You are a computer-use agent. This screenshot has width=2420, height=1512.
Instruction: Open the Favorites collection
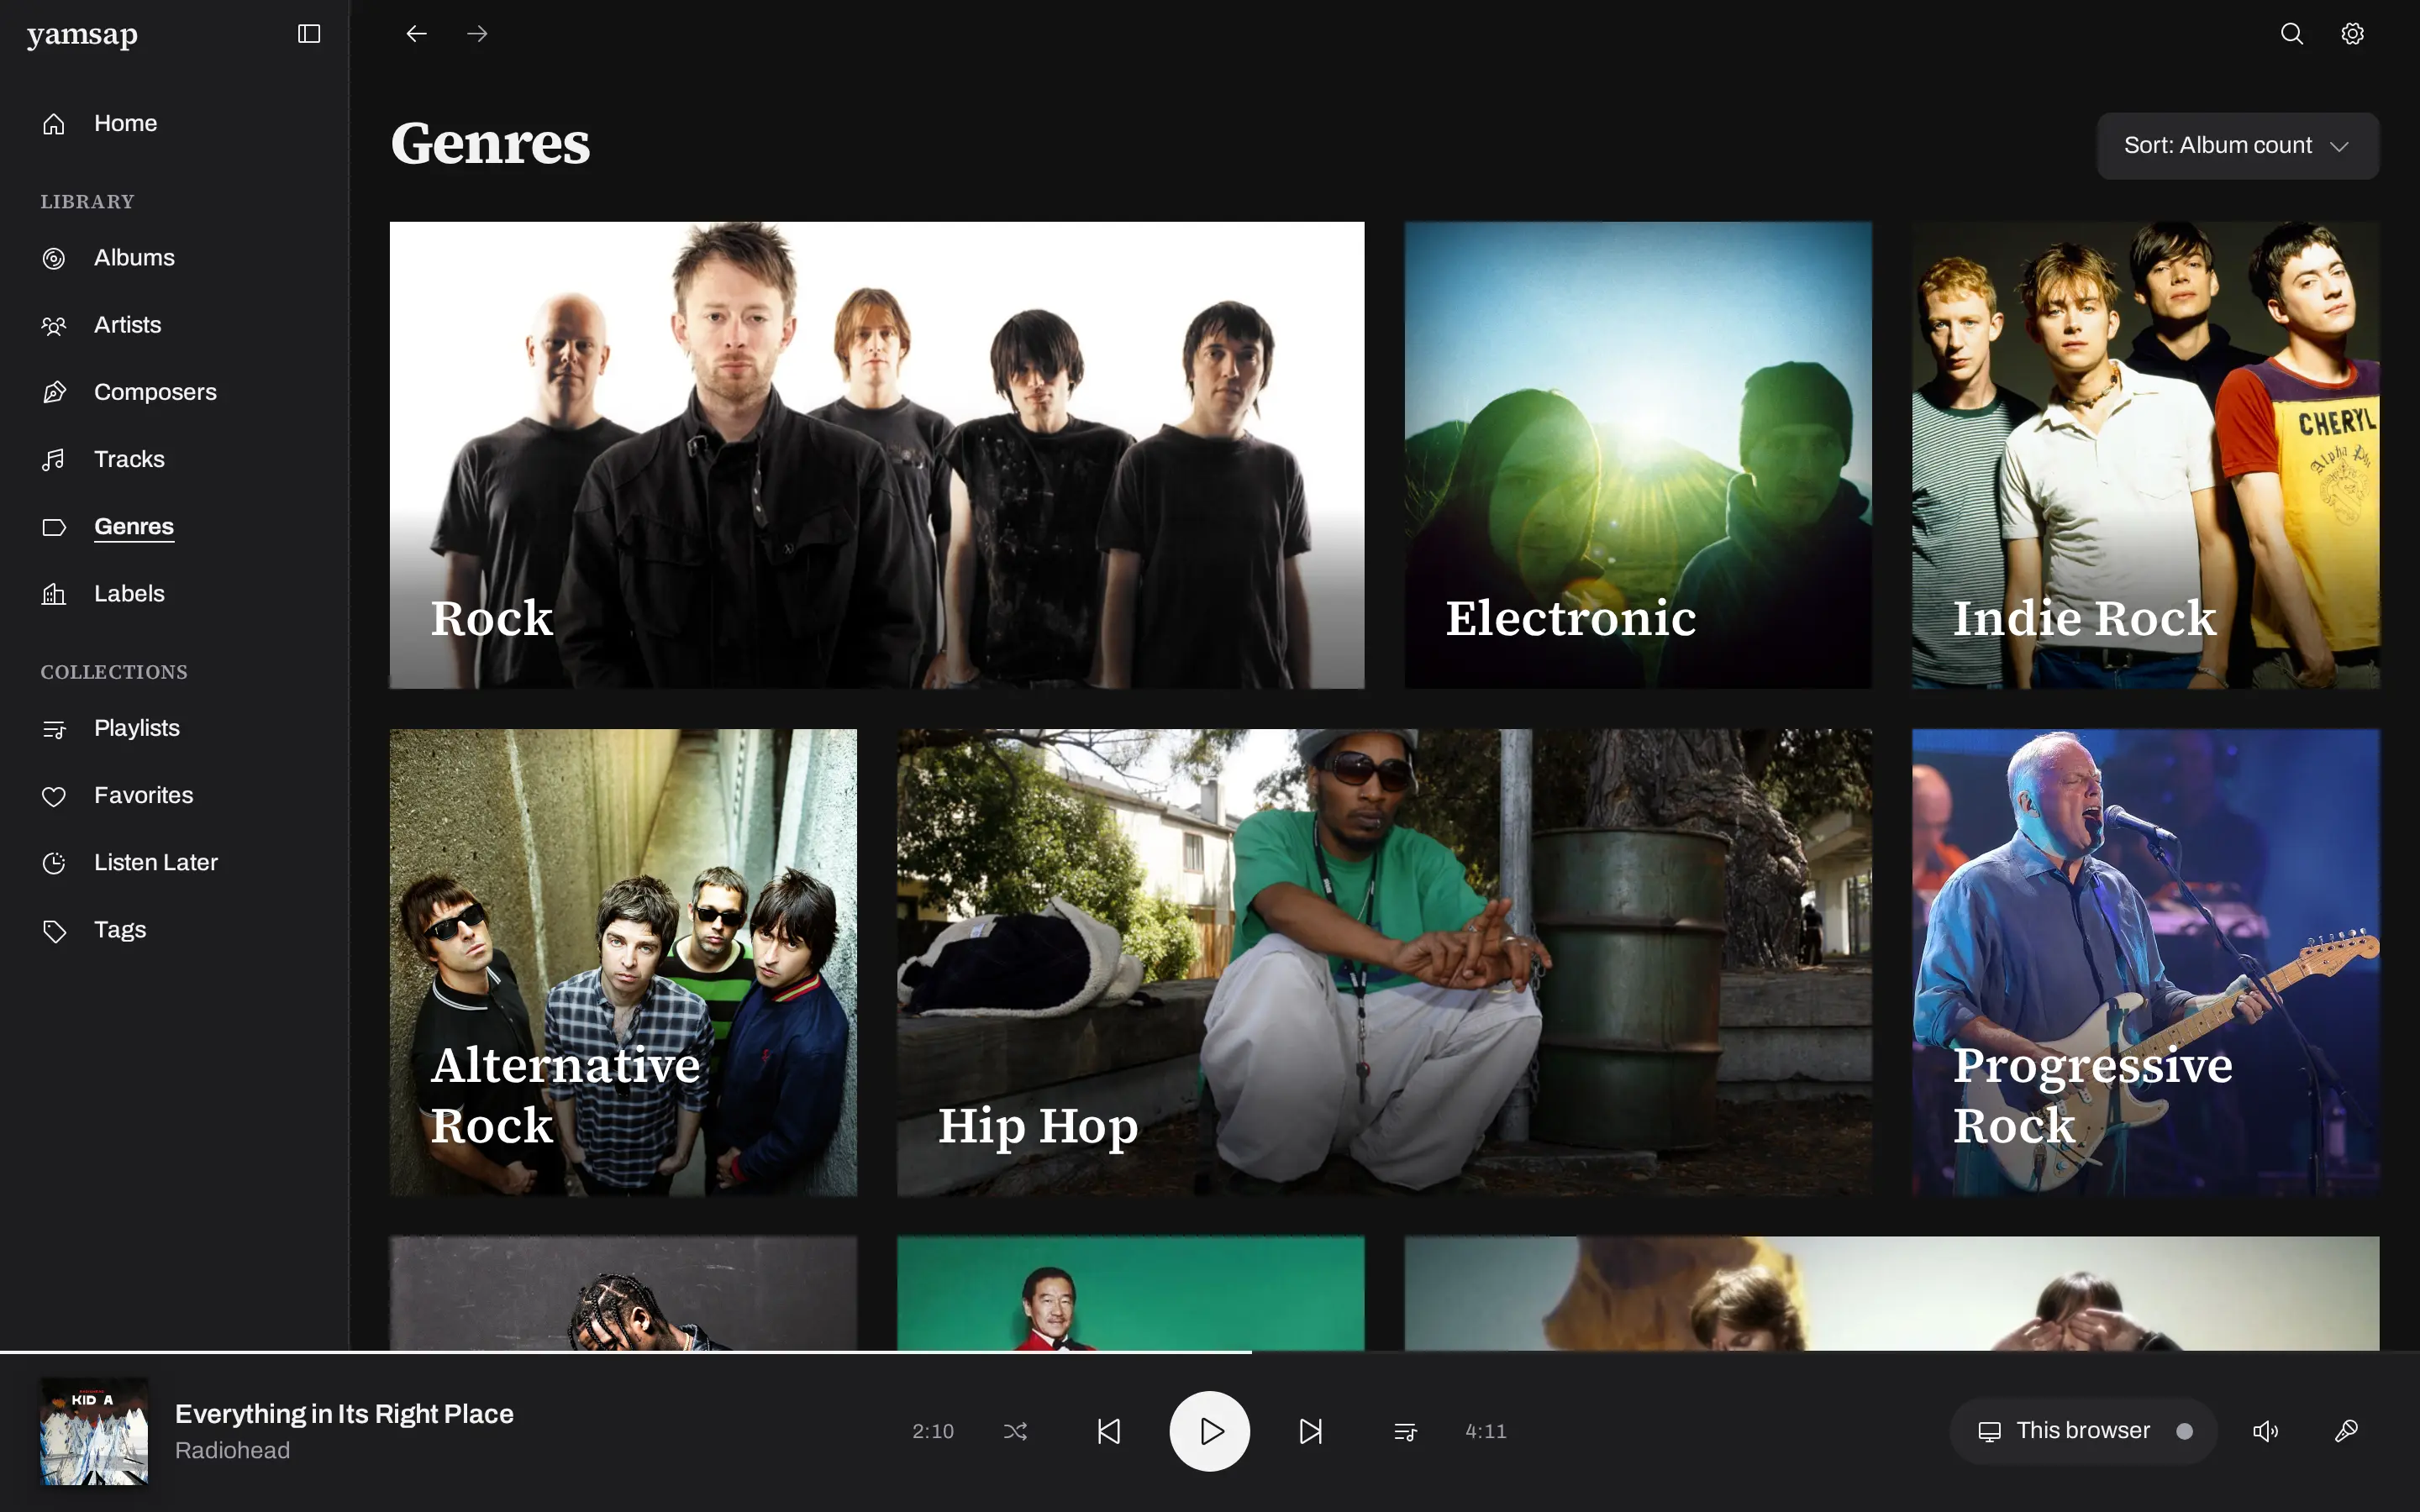[144, 796]
